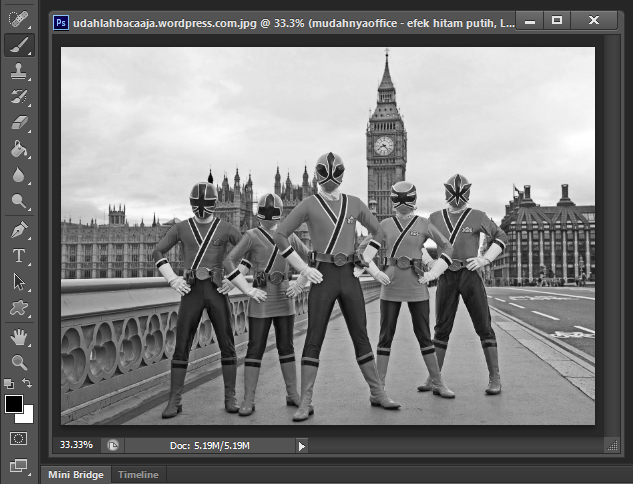This screenshot has width=633, height=484.
Task: Open the black foreground color picker
Action: [14, 404]
